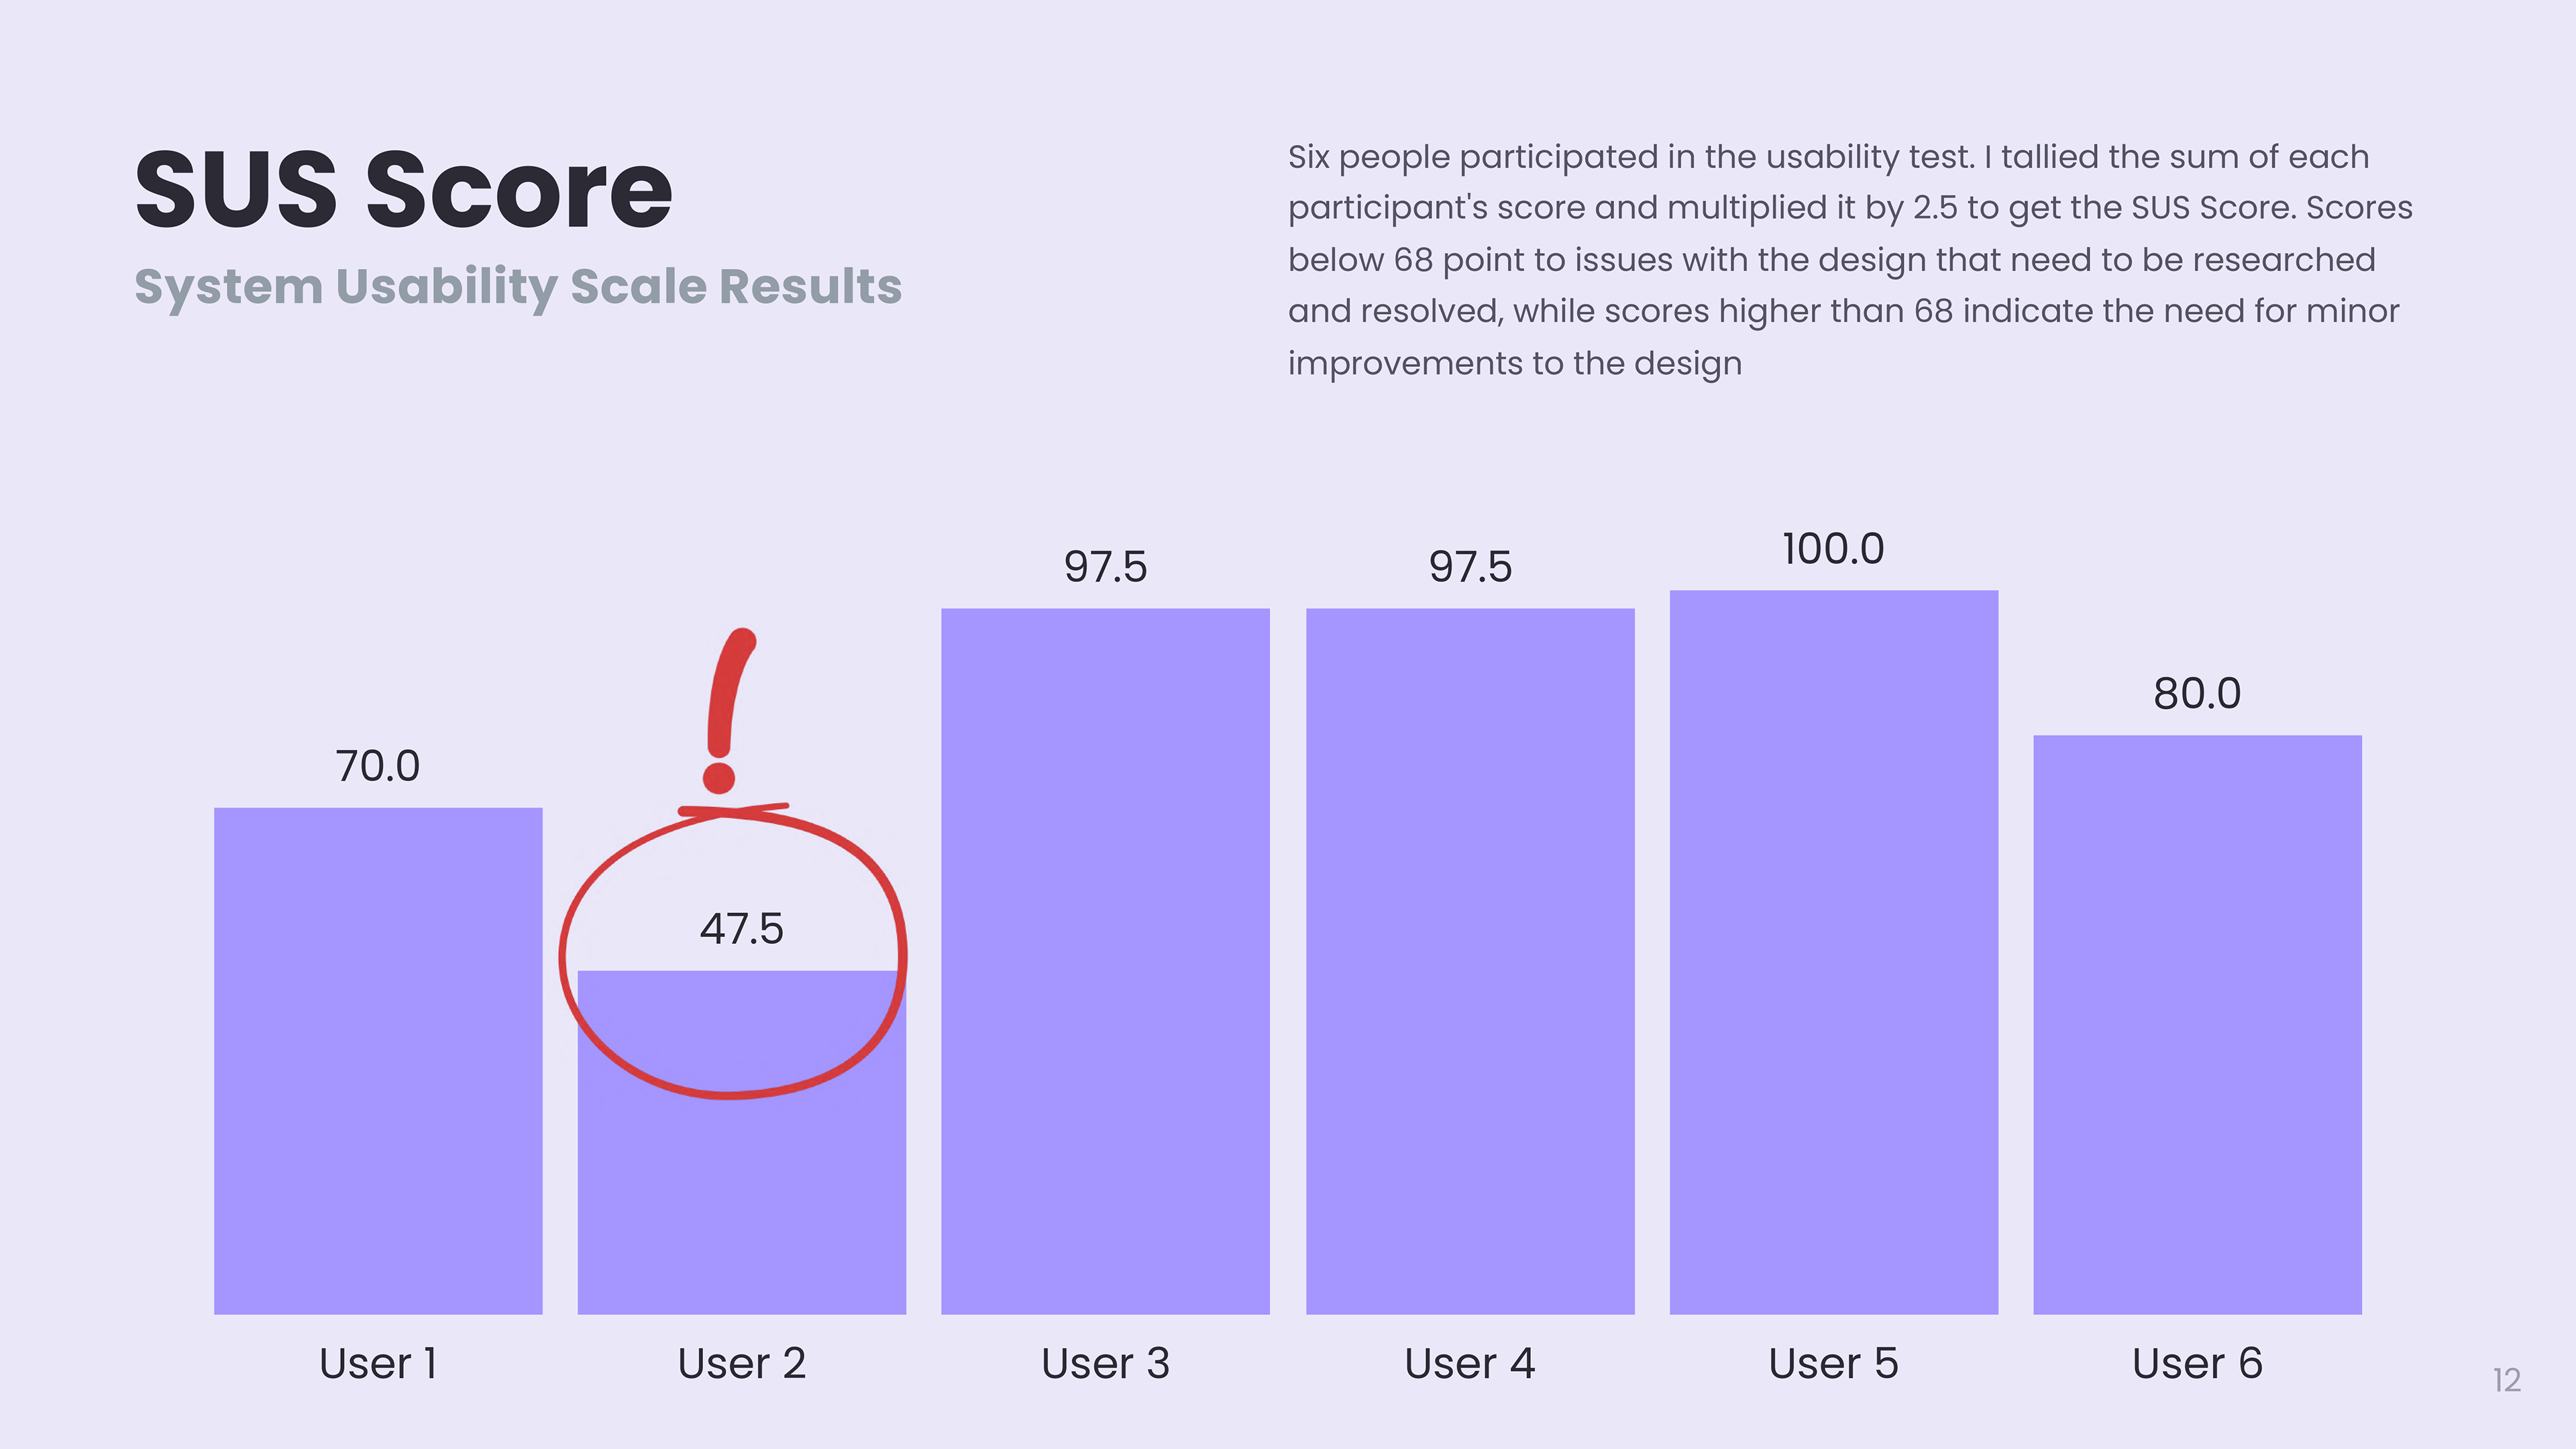This screenshot has height=1449, width=2576.
Task: Select the User 5 bar
Action: tap(1833, 950)
